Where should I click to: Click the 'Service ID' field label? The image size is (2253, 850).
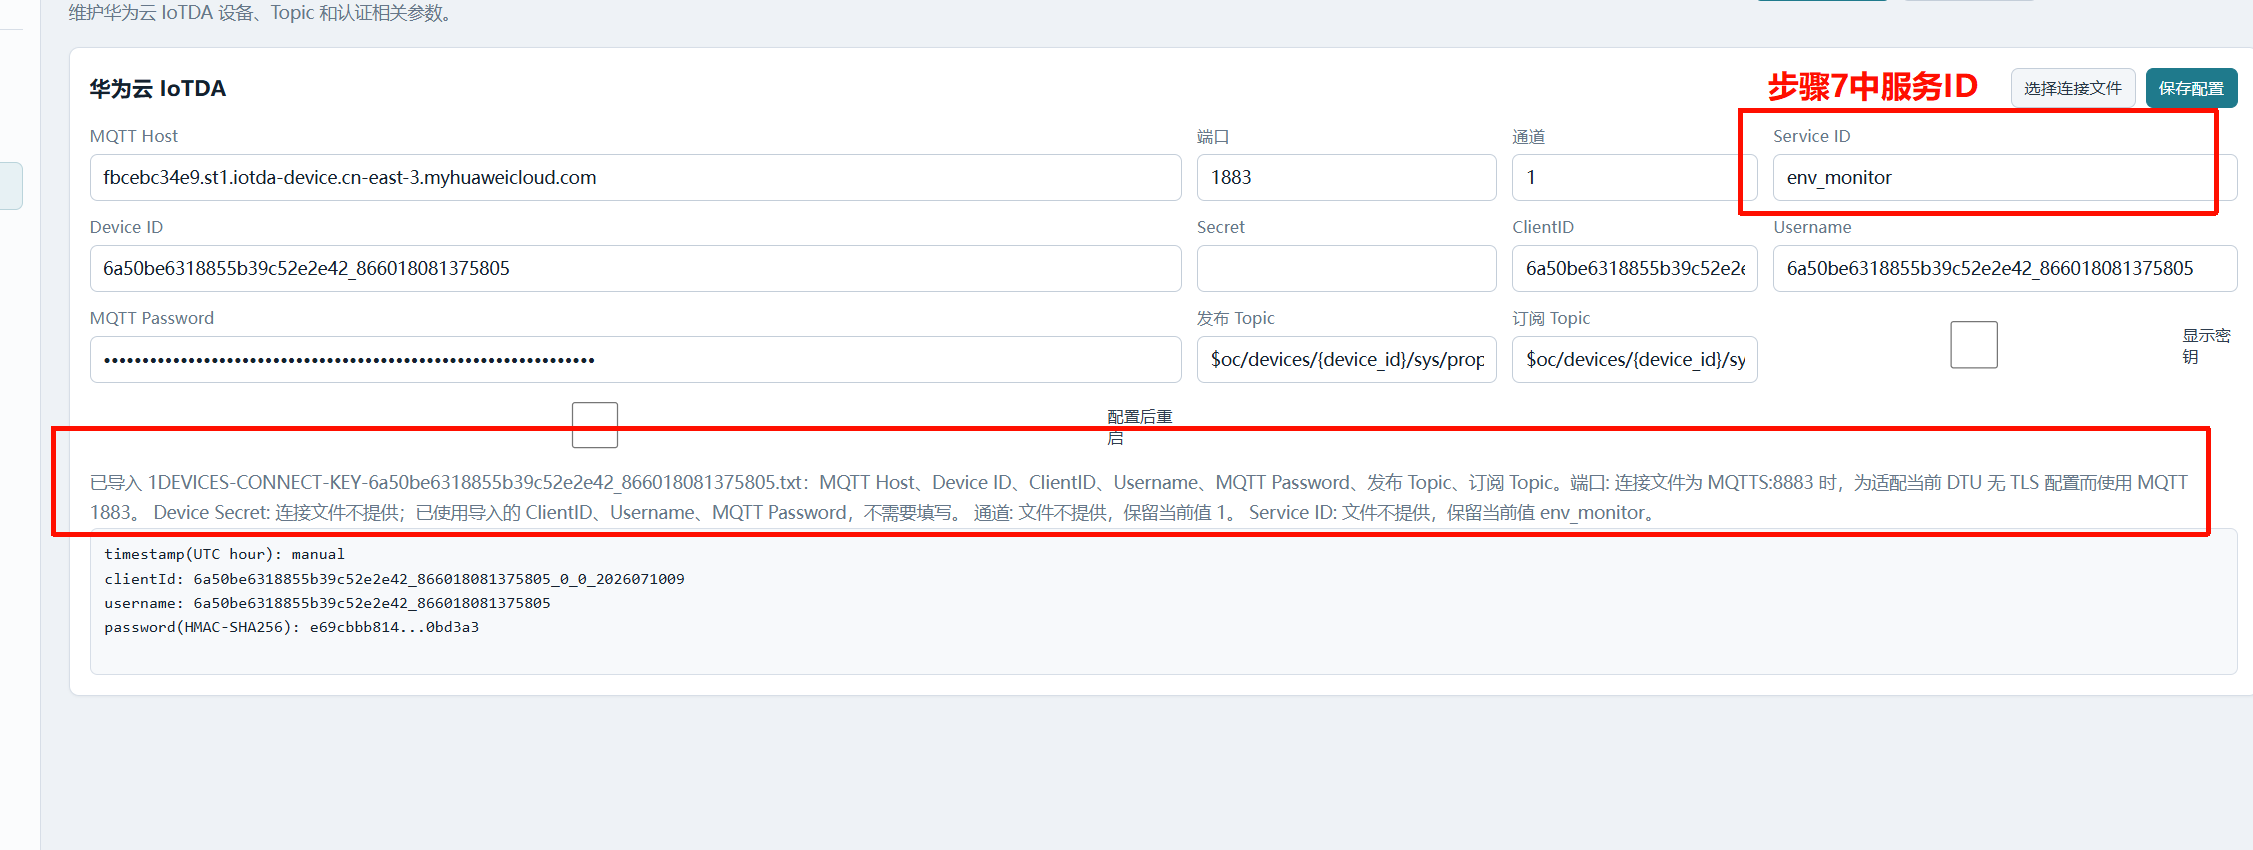(1812, 136)
